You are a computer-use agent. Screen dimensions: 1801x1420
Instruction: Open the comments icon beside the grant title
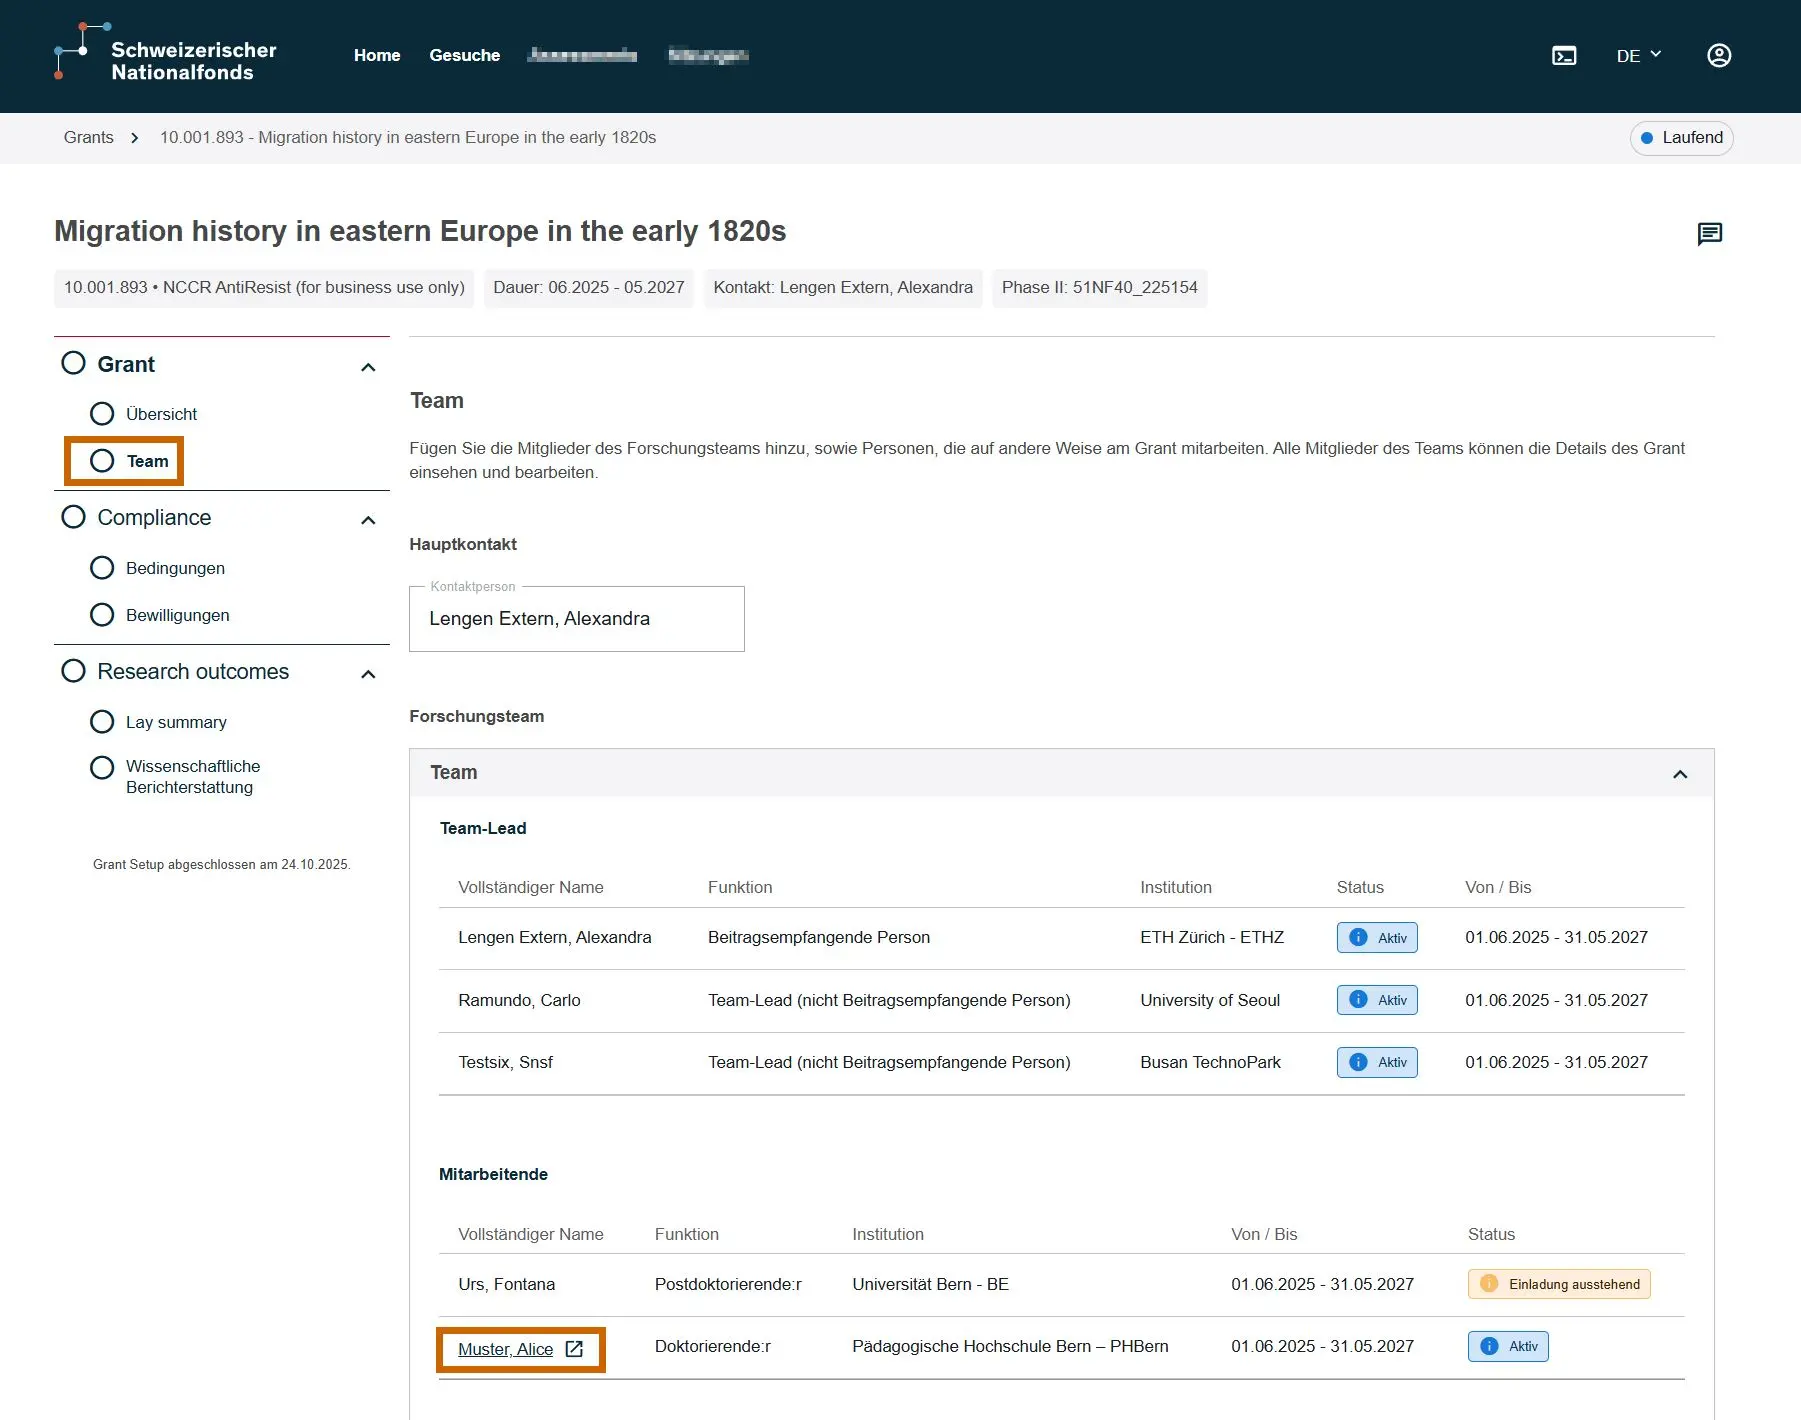click(x=1710, y=234)
